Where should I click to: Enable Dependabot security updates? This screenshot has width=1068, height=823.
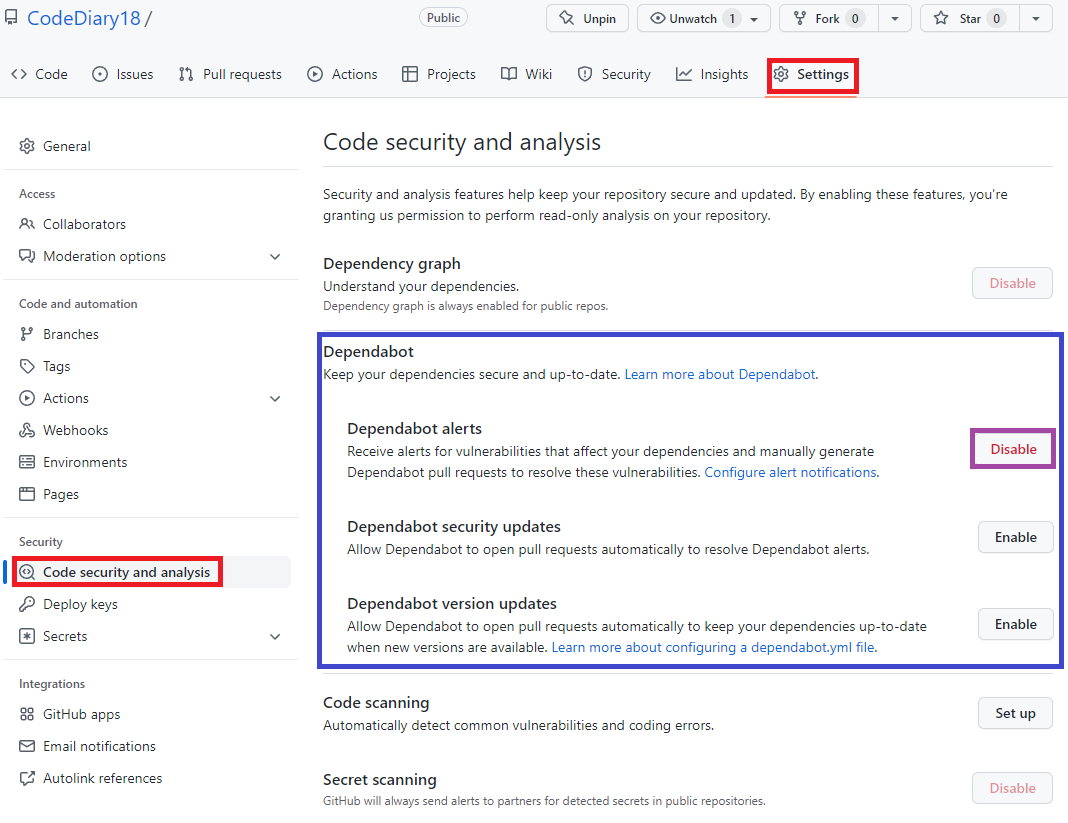(x=1016, y=537)
